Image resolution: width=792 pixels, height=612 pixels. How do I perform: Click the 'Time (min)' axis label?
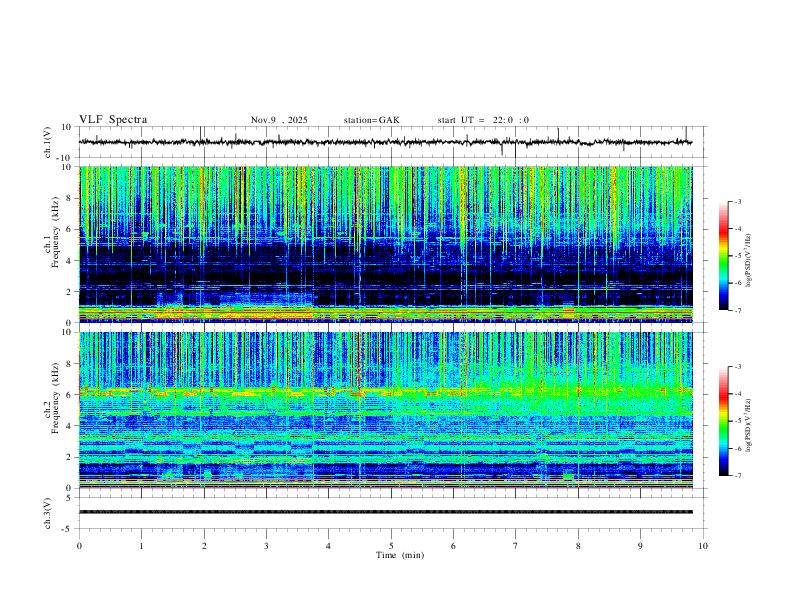(400, 555)
